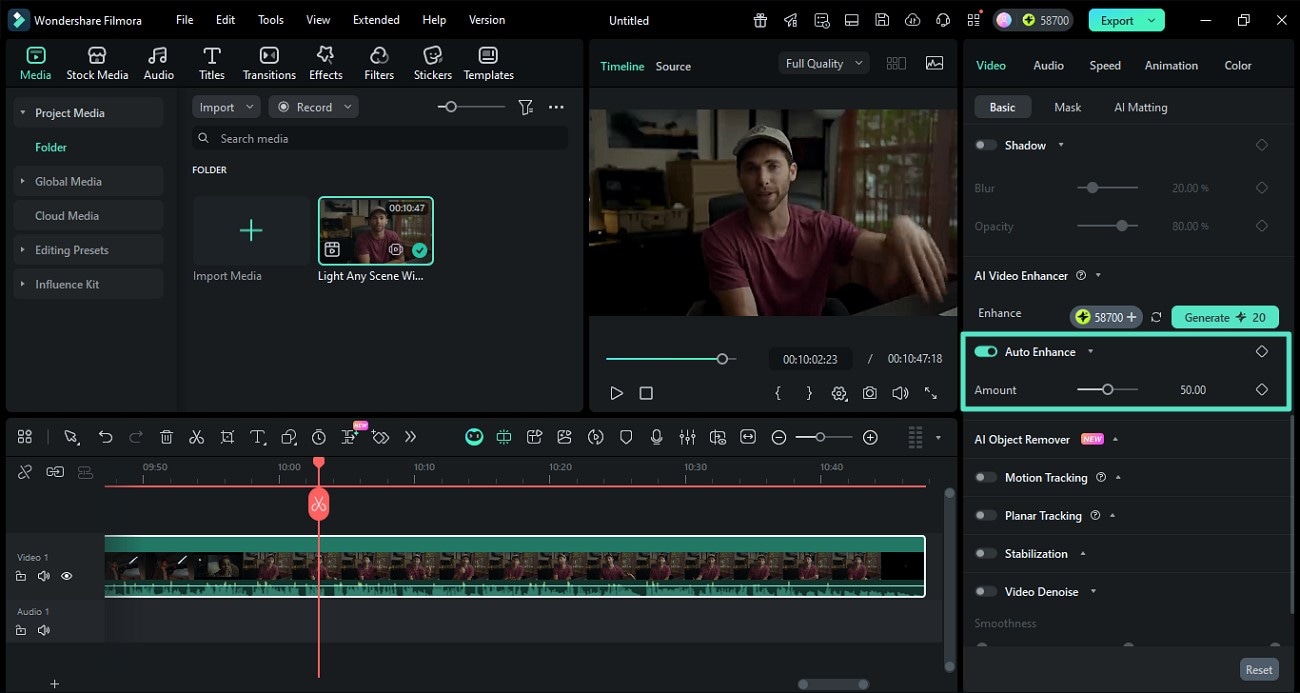This screenshot has width=1300, height=693.
Task: Click the snapshot camera icon under preview
Action: tap(870, 394)
